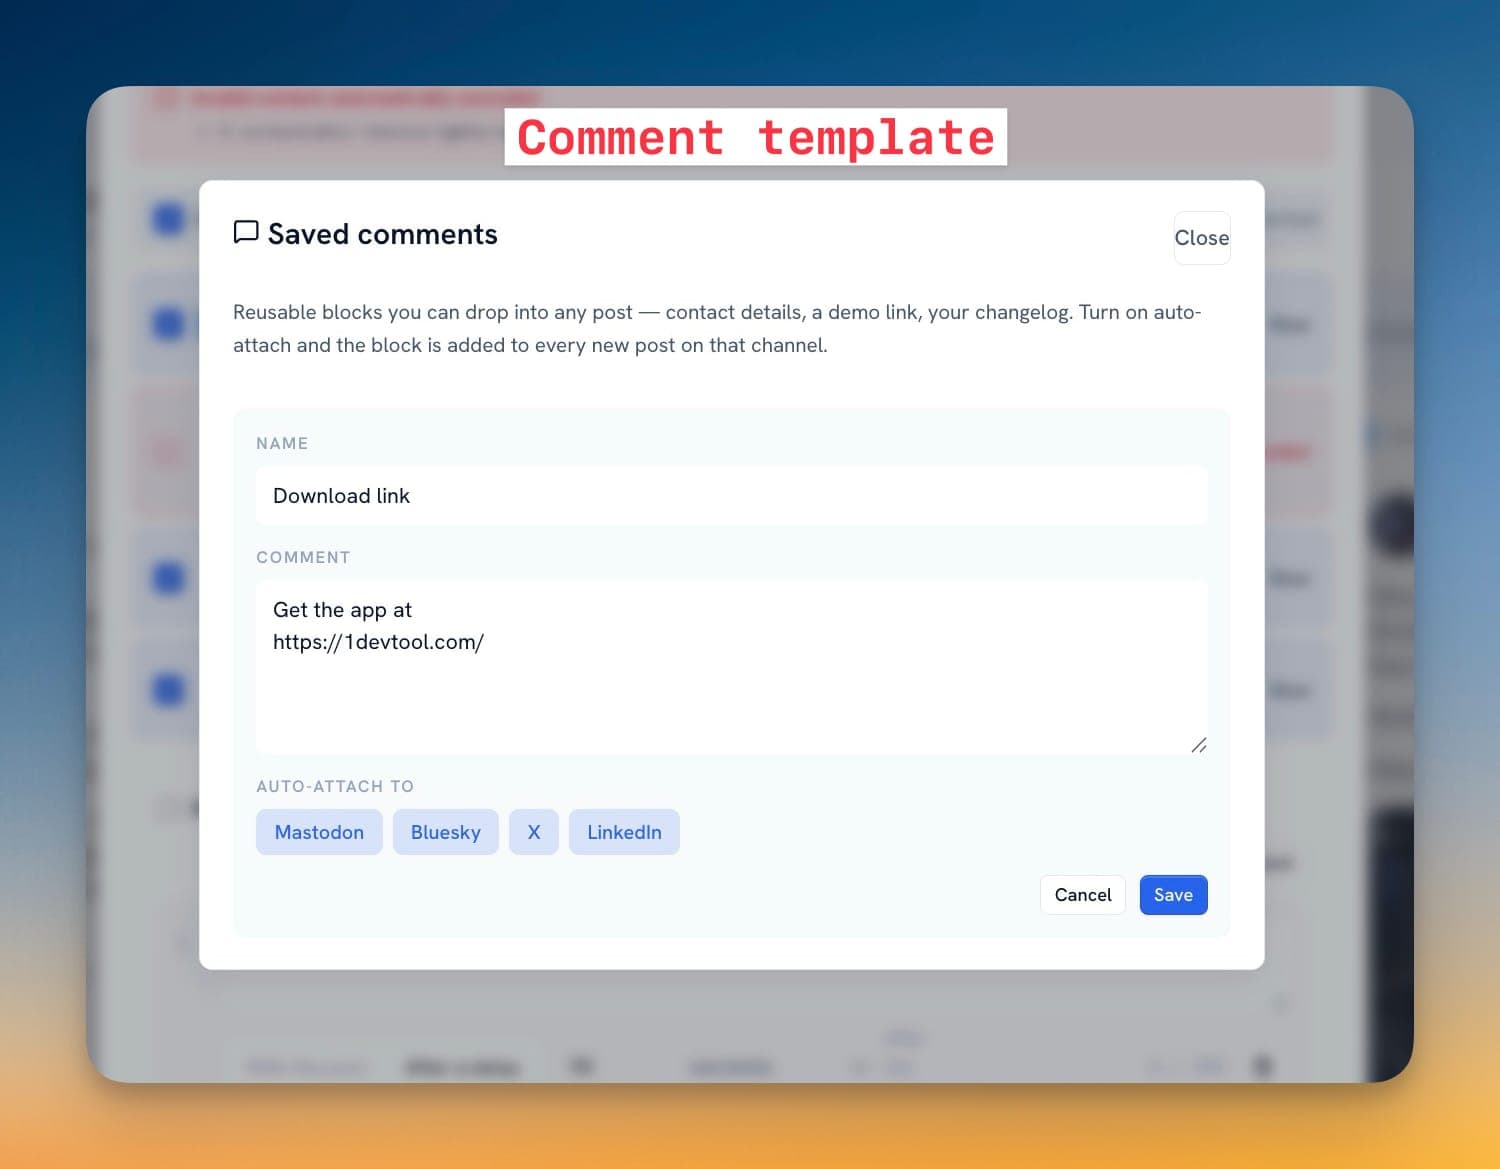The width and height of the screenshot is (1500, 1169).
Task: Focus the Name field containing Download link
Action: point(732,496)
